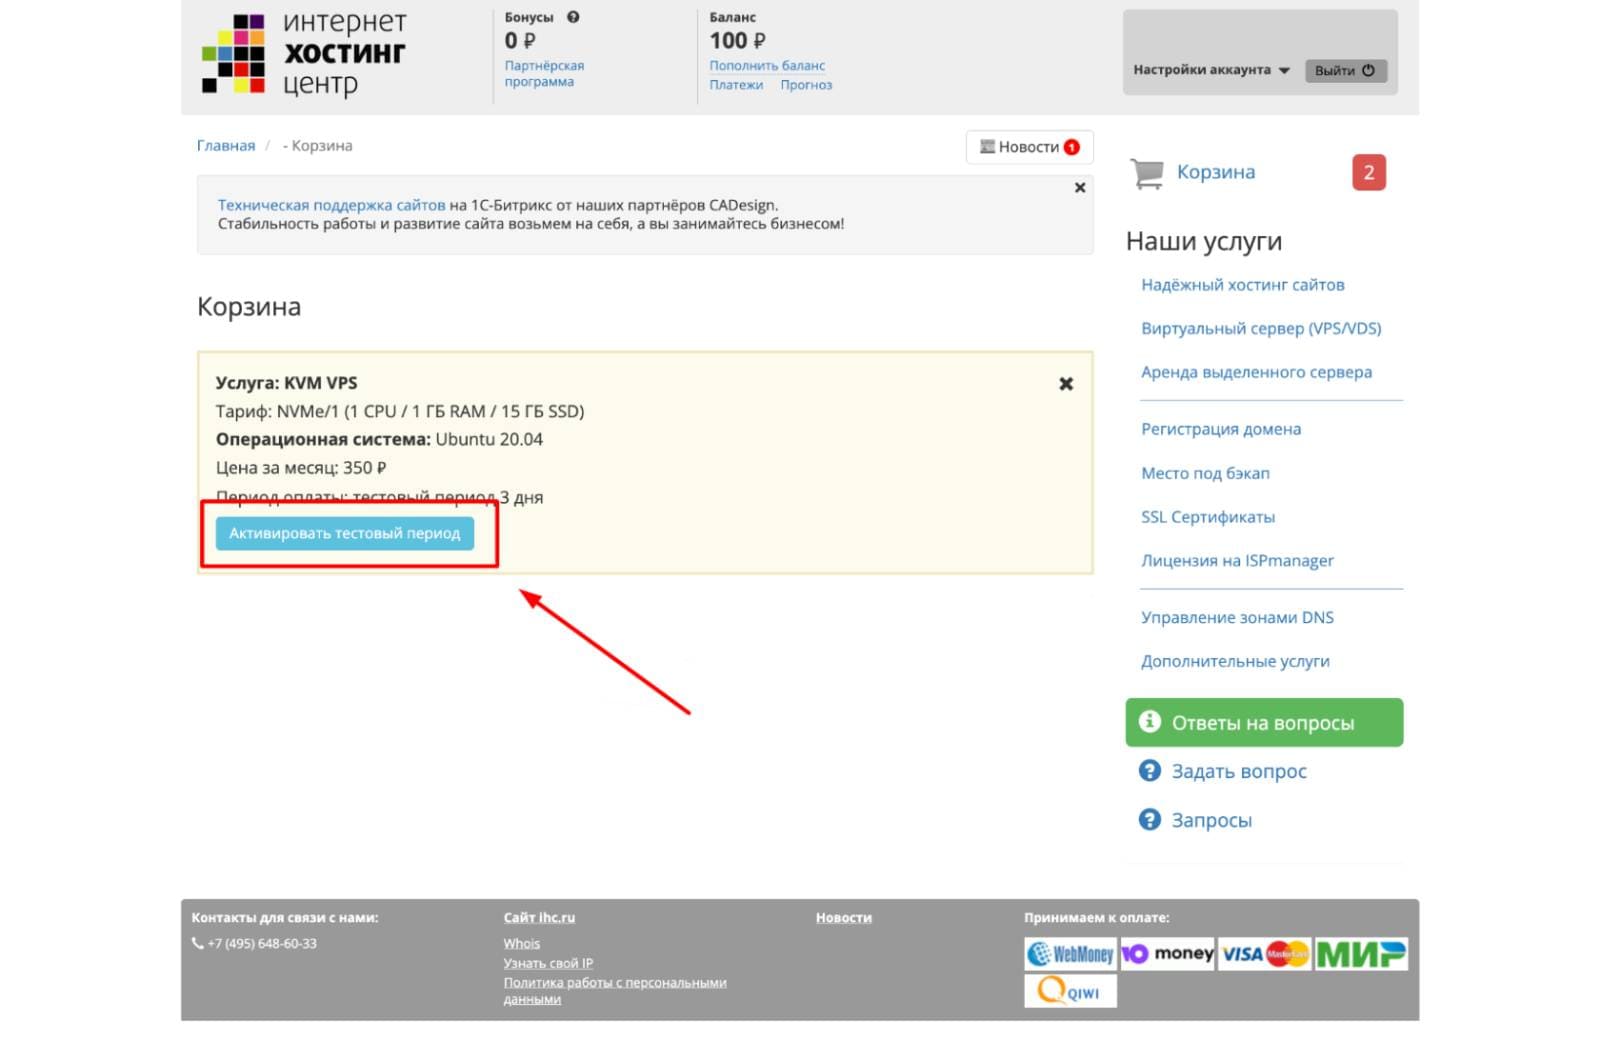Click the Выйти logout button
The width and height of the screenshot is (1600, 1042).
click(x=1345, y=70)
